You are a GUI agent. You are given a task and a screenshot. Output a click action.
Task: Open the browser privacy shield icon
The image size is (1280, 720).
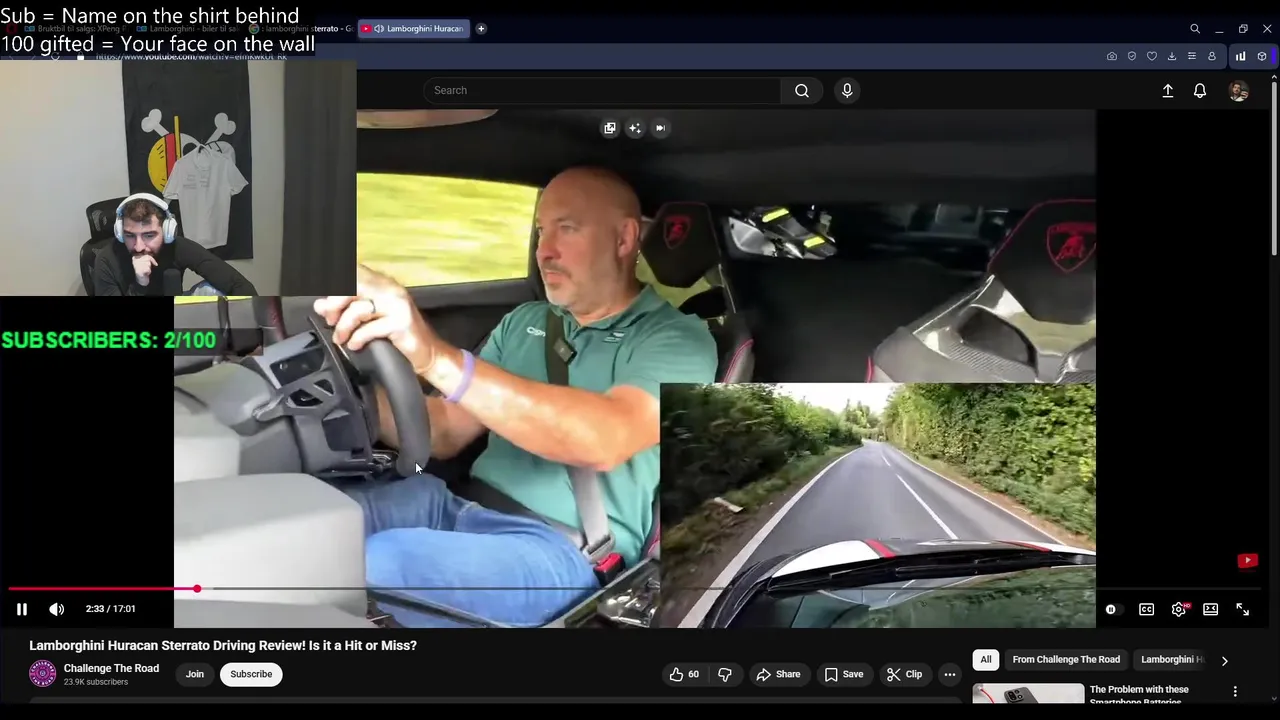1132,56
